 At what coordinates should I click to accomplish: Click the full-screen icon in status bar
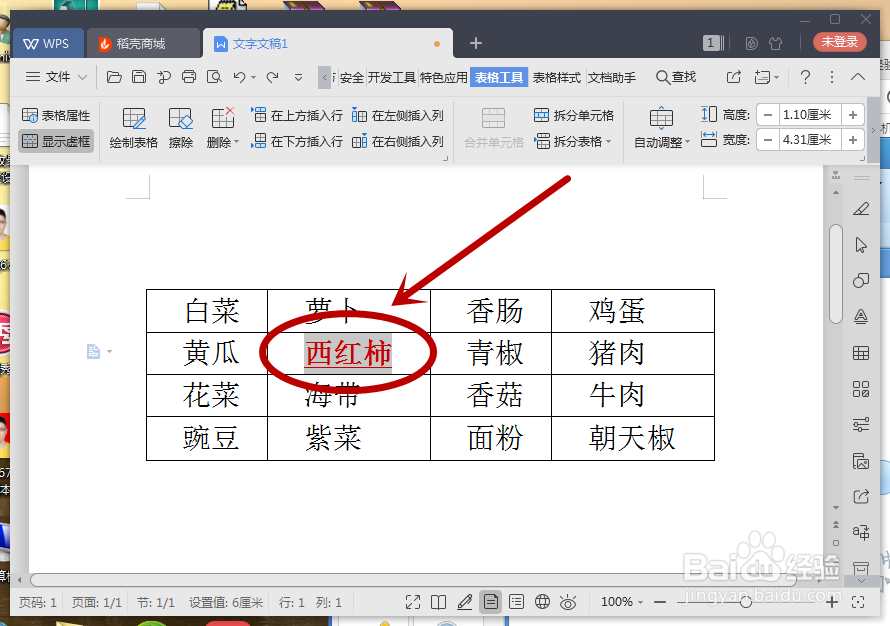pos(413,602)
